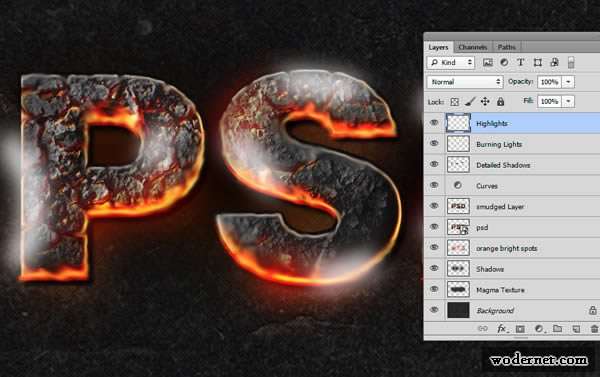Lock image pixels brush icon

pos(470,101)
